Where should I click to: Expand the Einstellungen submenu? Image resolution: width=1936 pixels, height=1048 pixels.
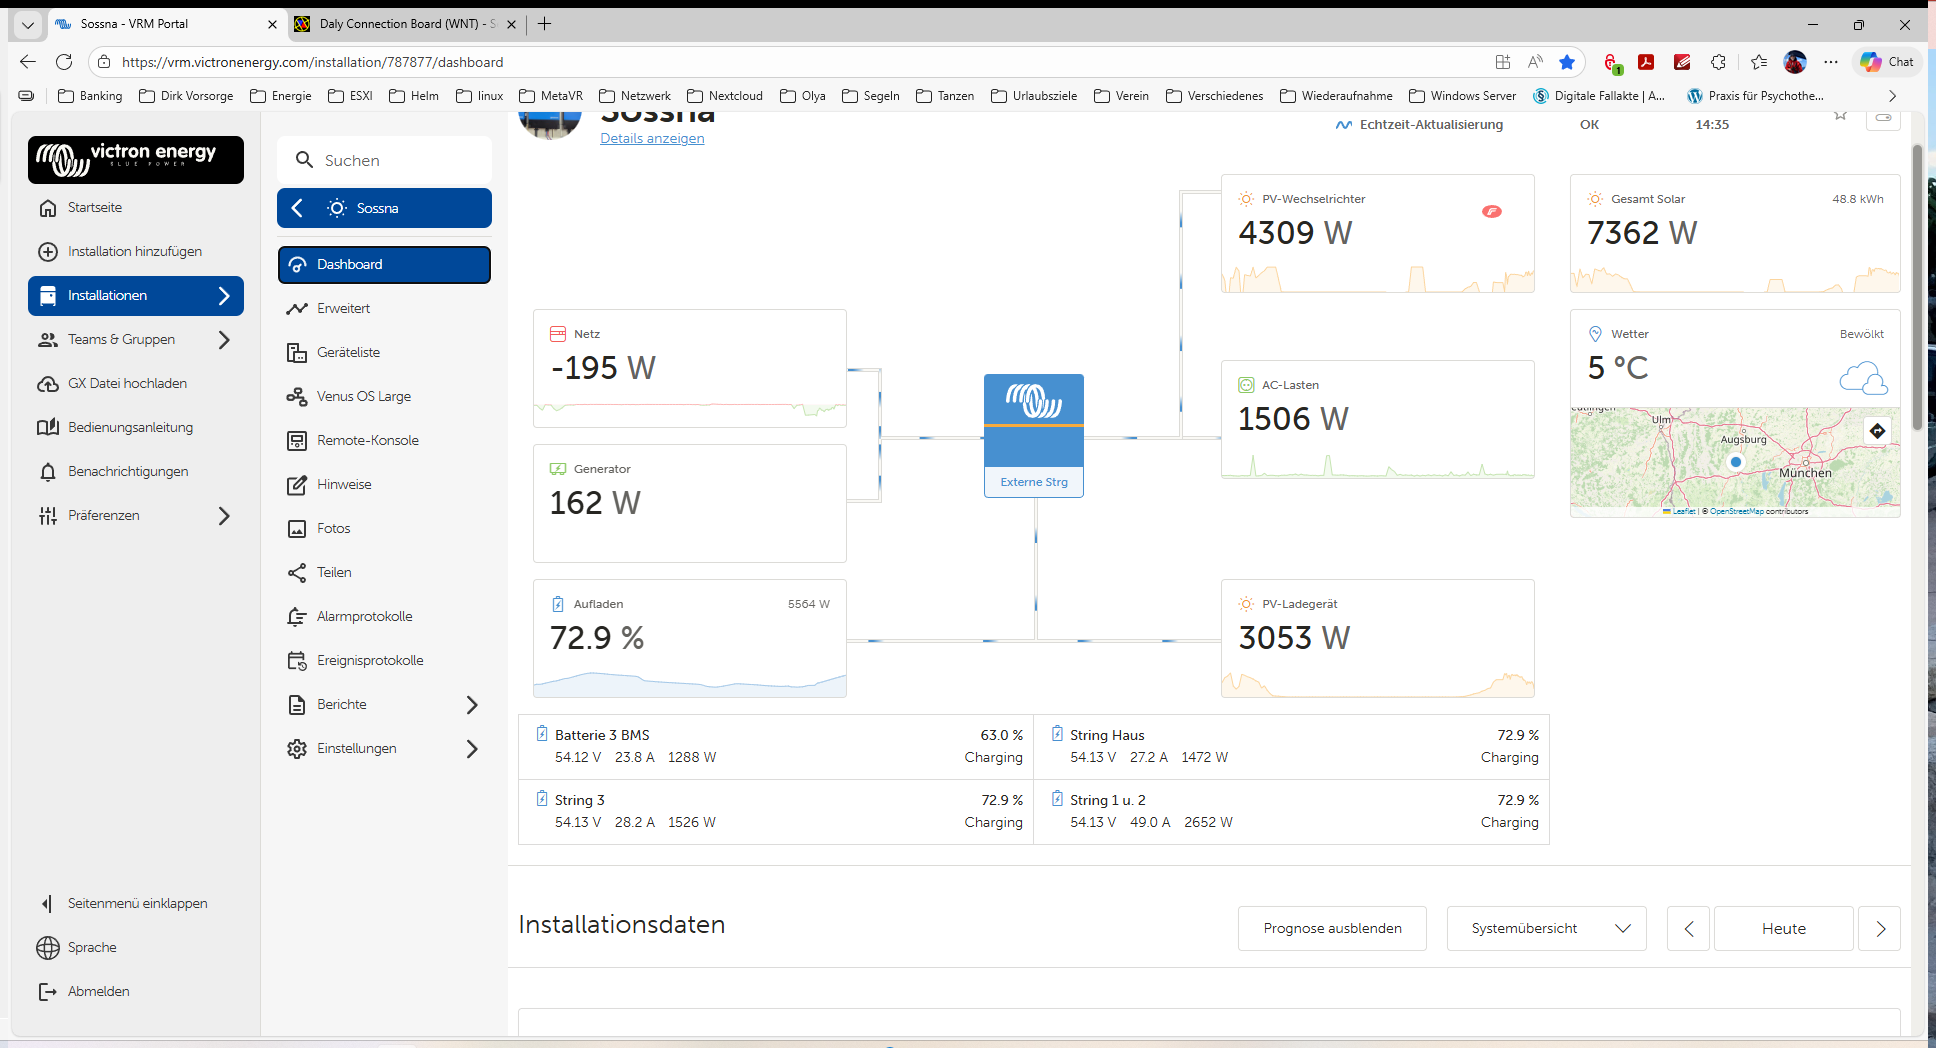click(472, 749)
